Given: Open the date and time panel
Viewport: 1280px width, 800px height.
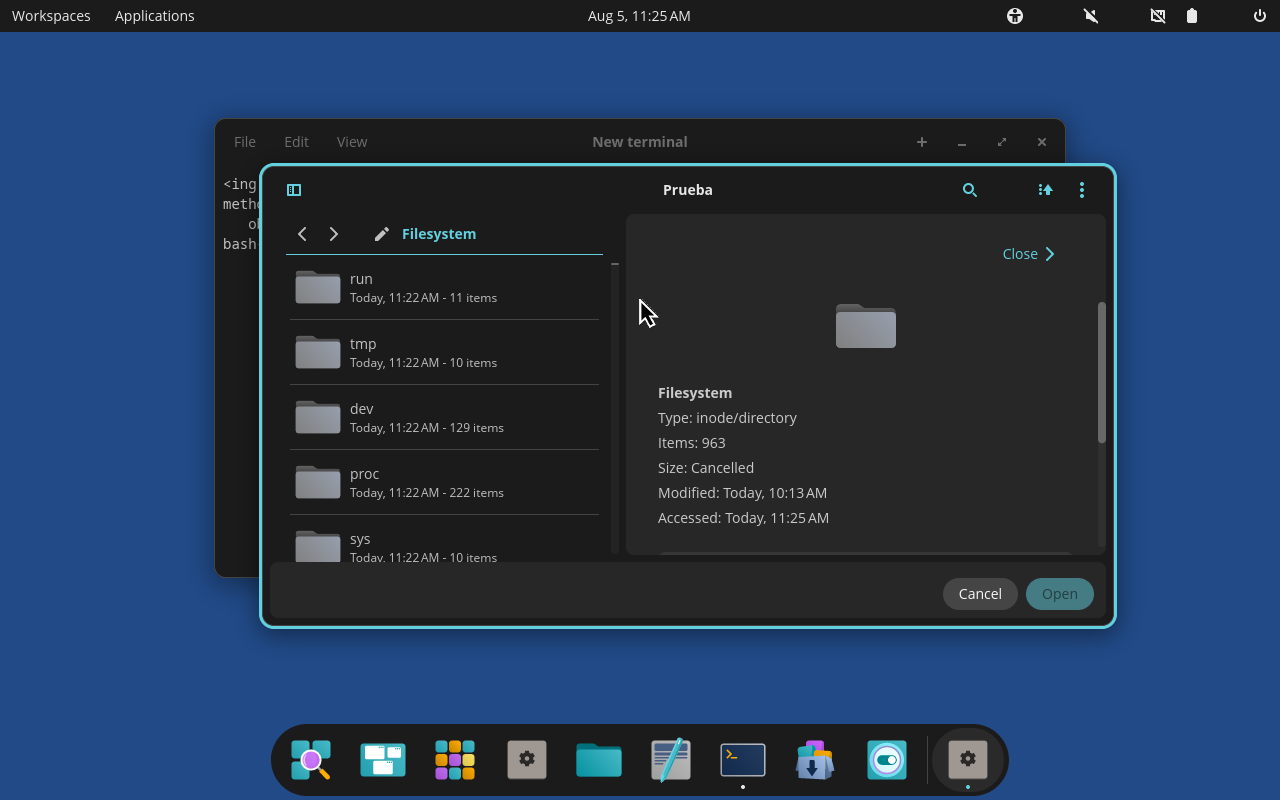Looking at the screenshot, I should 639,16.
